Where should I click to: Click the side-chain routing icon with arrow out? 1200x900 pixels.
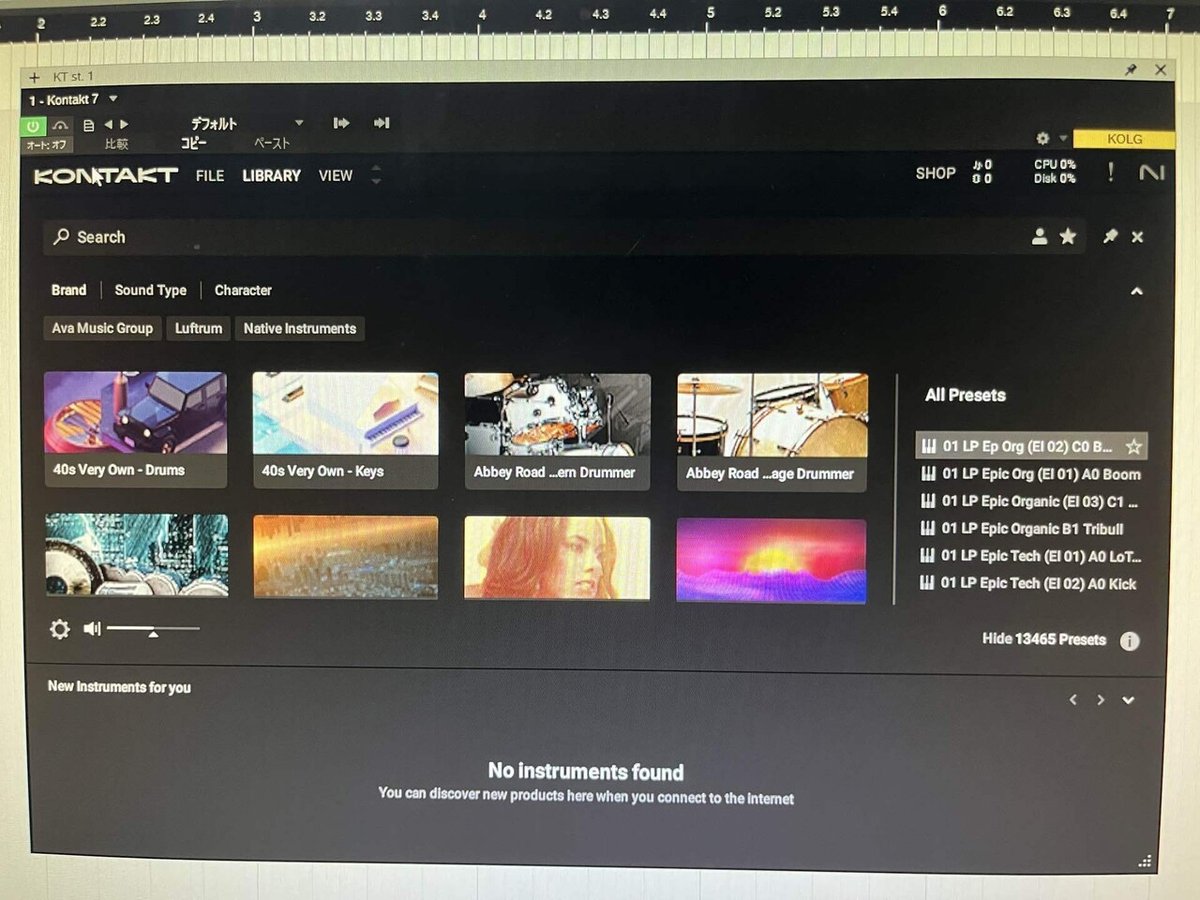pyautogui.click(x=341, y=123)
